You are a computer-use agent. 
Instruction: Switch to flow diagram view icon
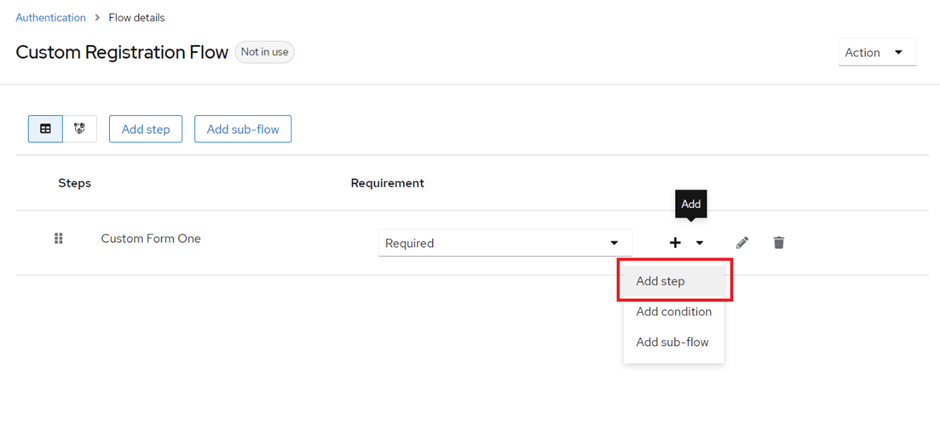pos(80,129)
